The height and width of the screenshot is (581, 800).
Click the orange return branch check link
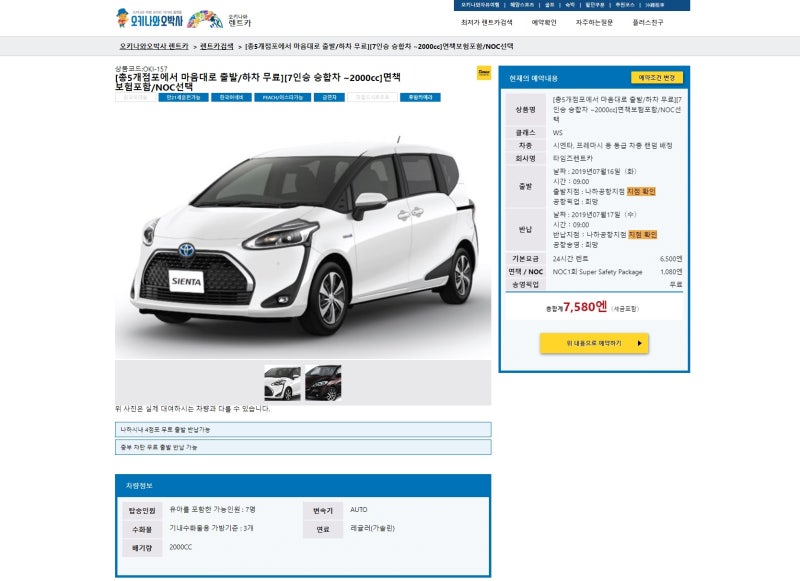[x=642, y=235]
